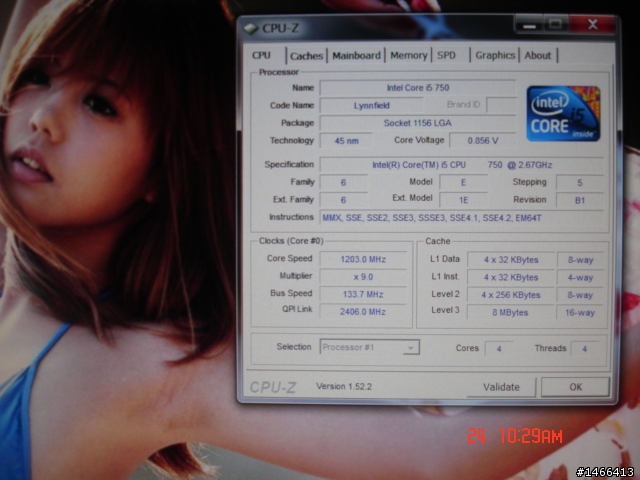Click the Level 3 16-way value

580,313
